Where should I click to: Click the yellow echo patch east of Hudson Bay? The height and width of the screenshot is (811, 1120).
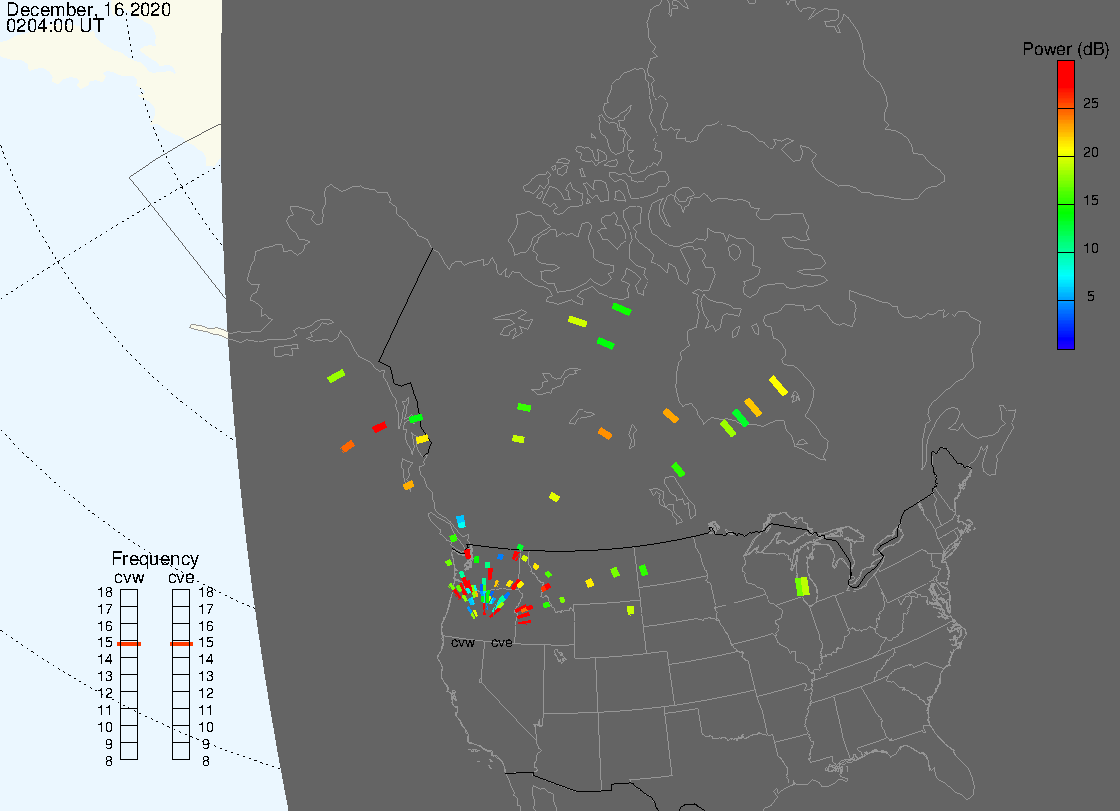(x=779, y=385)
